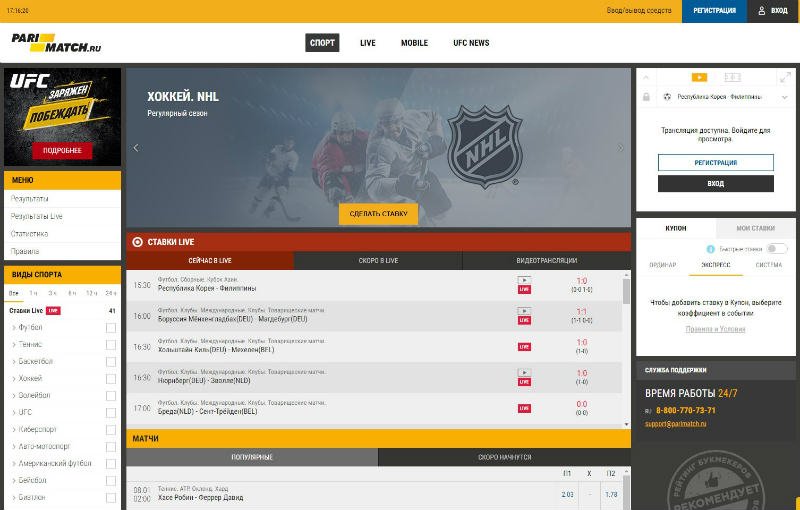Click the Сделать ставку button
The width and height of the screenshot is (800, 510).
click(x=378, y=213)
